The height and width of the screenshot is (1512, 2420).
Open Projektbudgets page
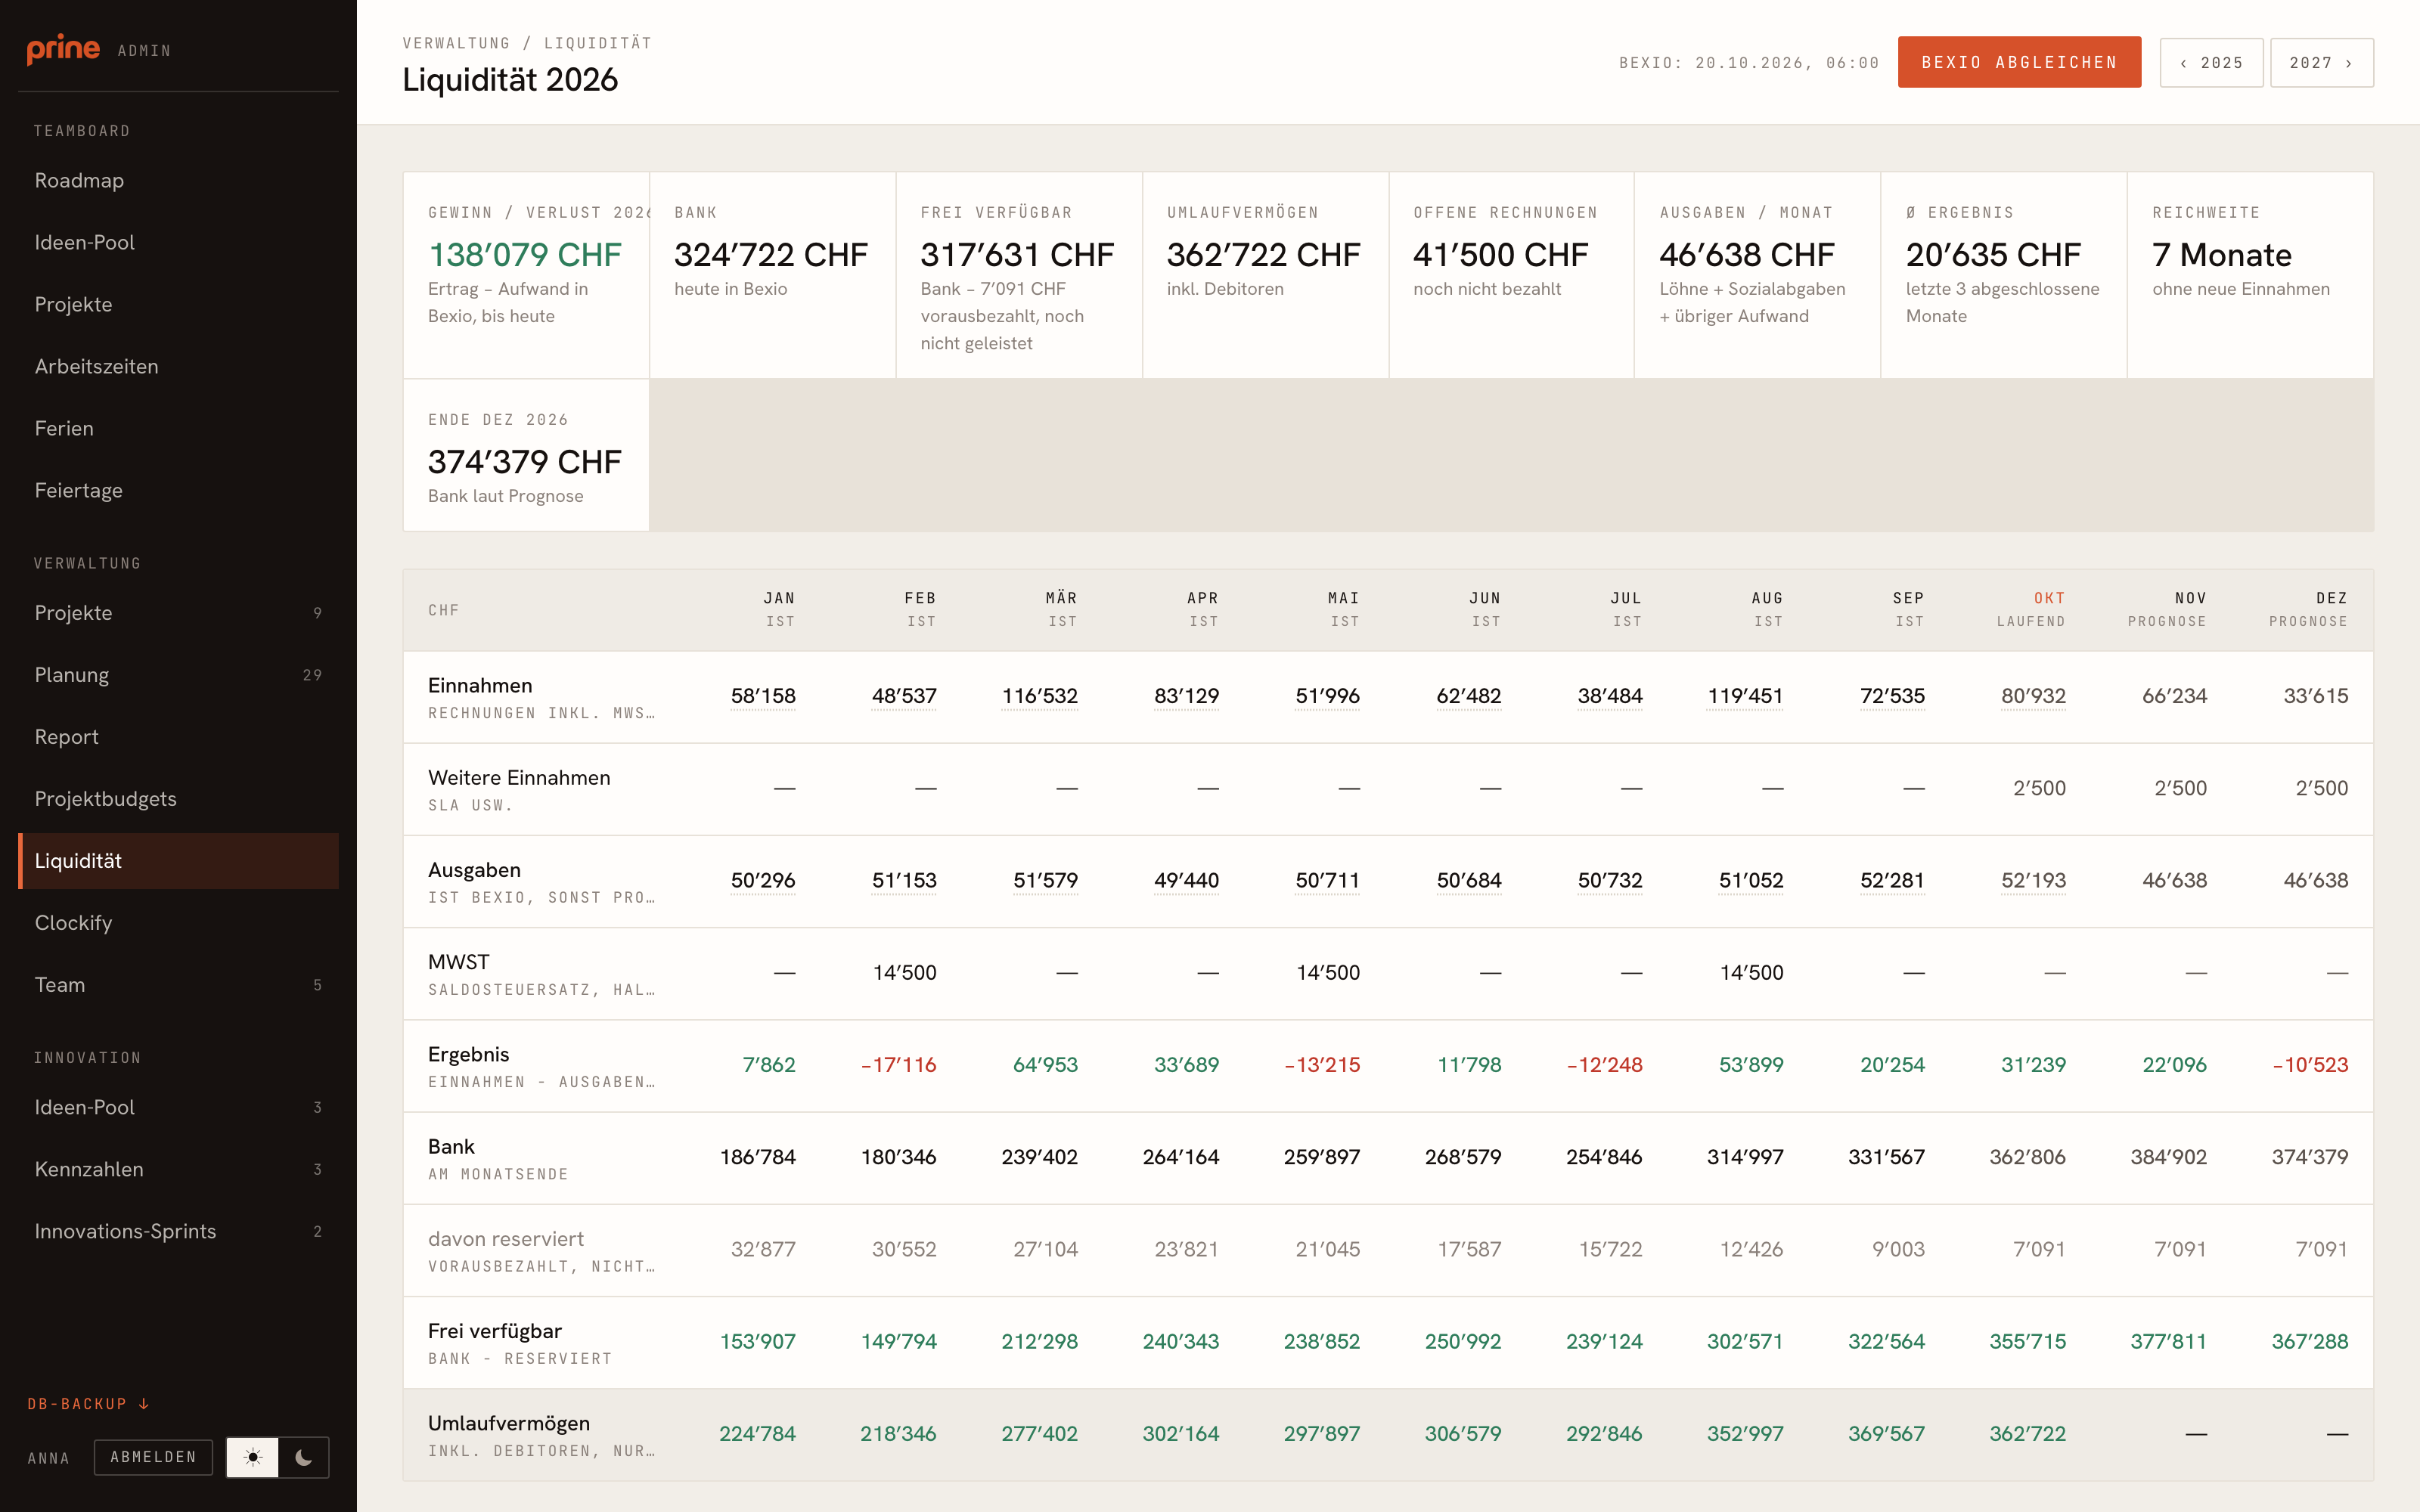coord(178,799)
